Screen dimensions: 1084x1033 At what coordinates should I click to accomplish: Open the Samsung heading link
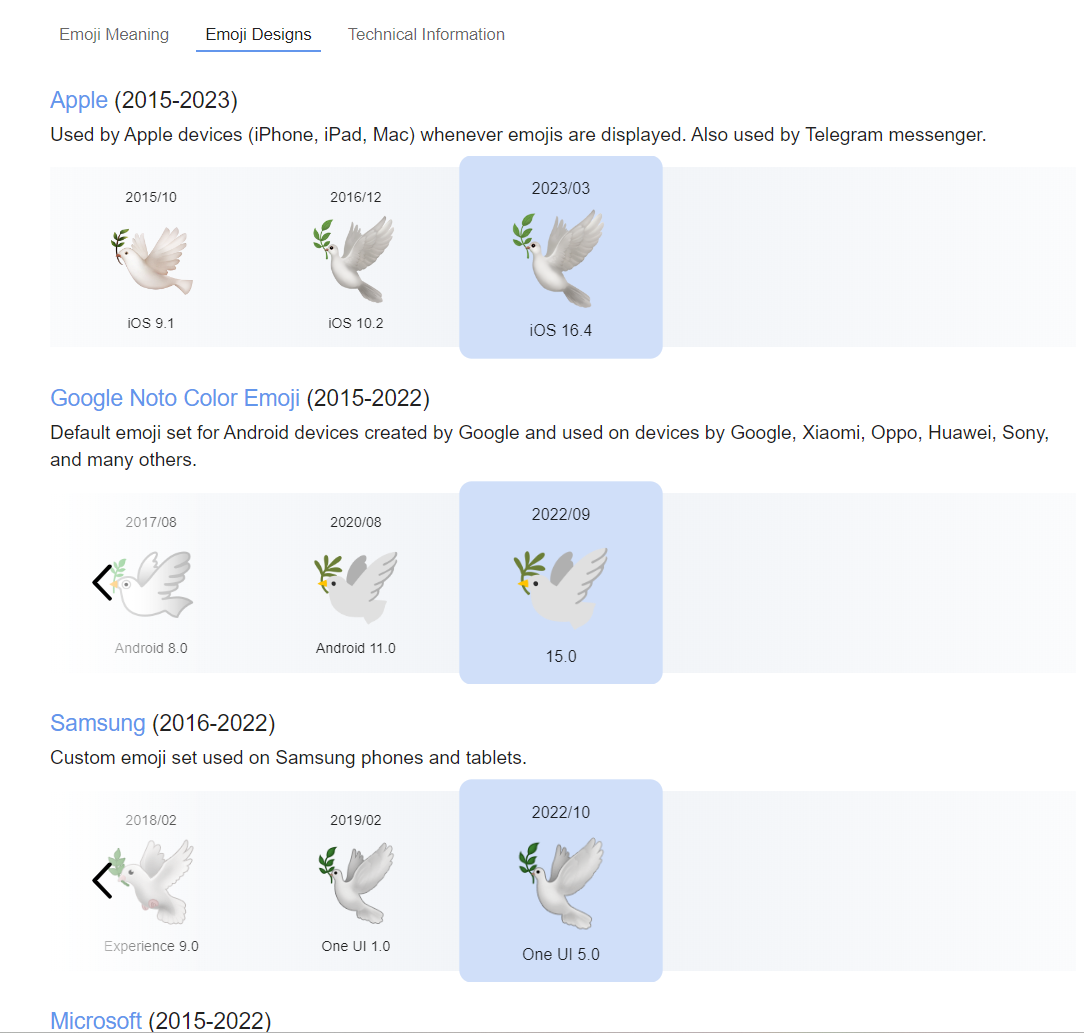[x=98, y=723]
